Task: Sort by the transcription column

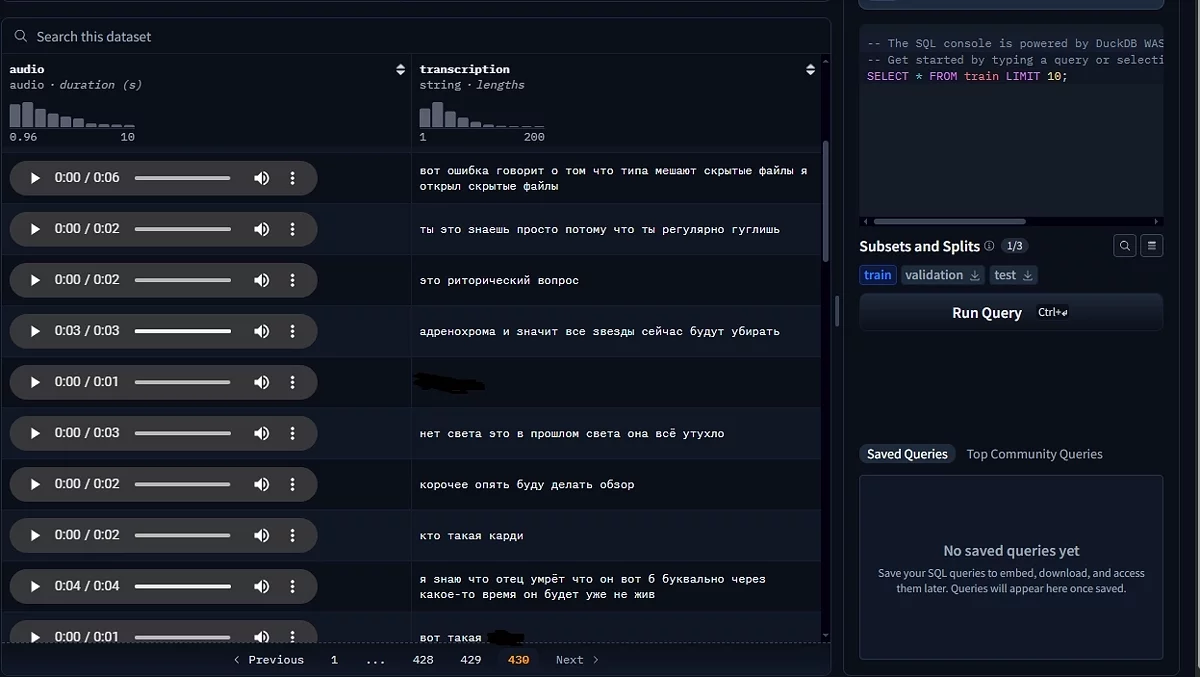Action: pos(810,70)
